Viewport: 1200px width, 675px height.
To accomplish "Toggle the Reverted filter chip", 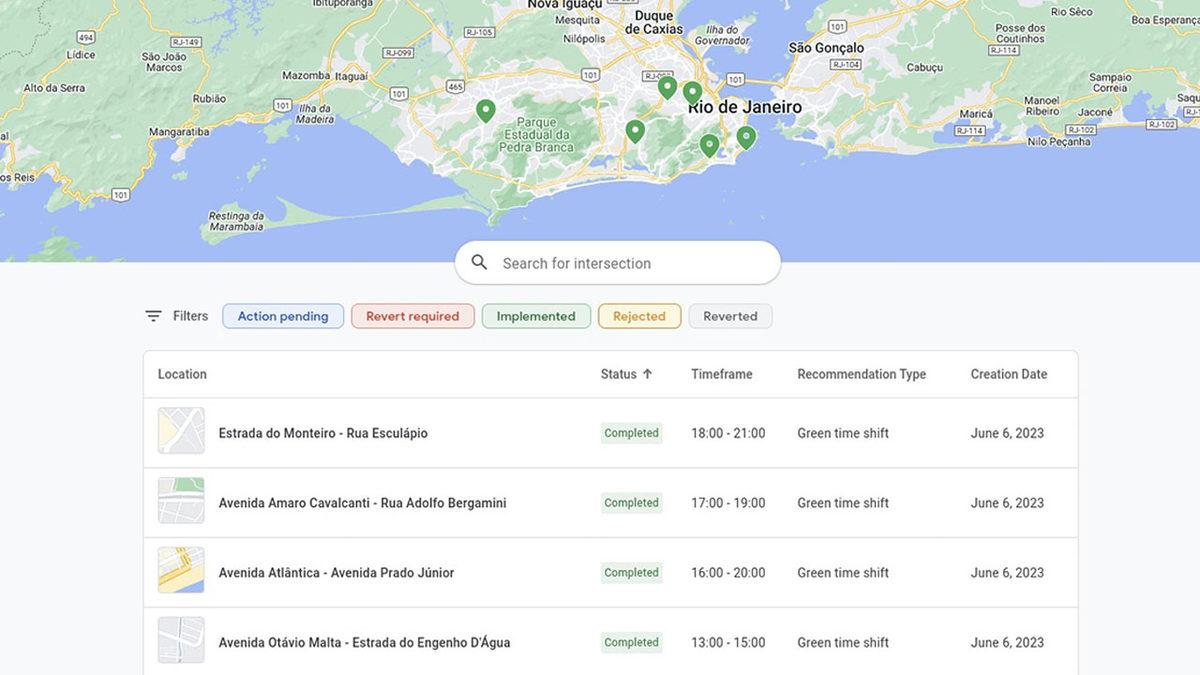I will click(730, 315).
